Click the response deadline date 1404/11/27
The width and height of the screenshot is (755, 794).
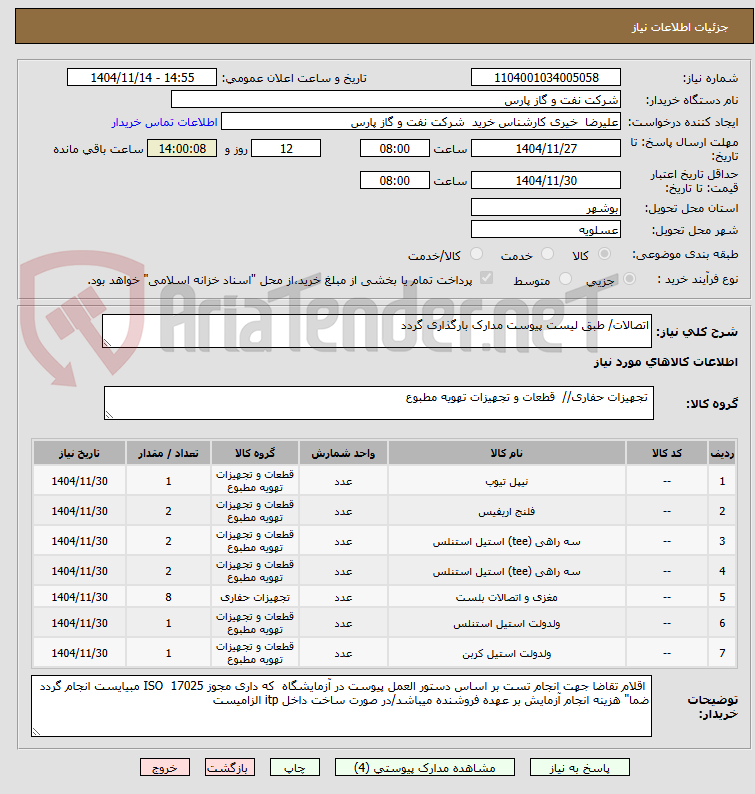546,148
